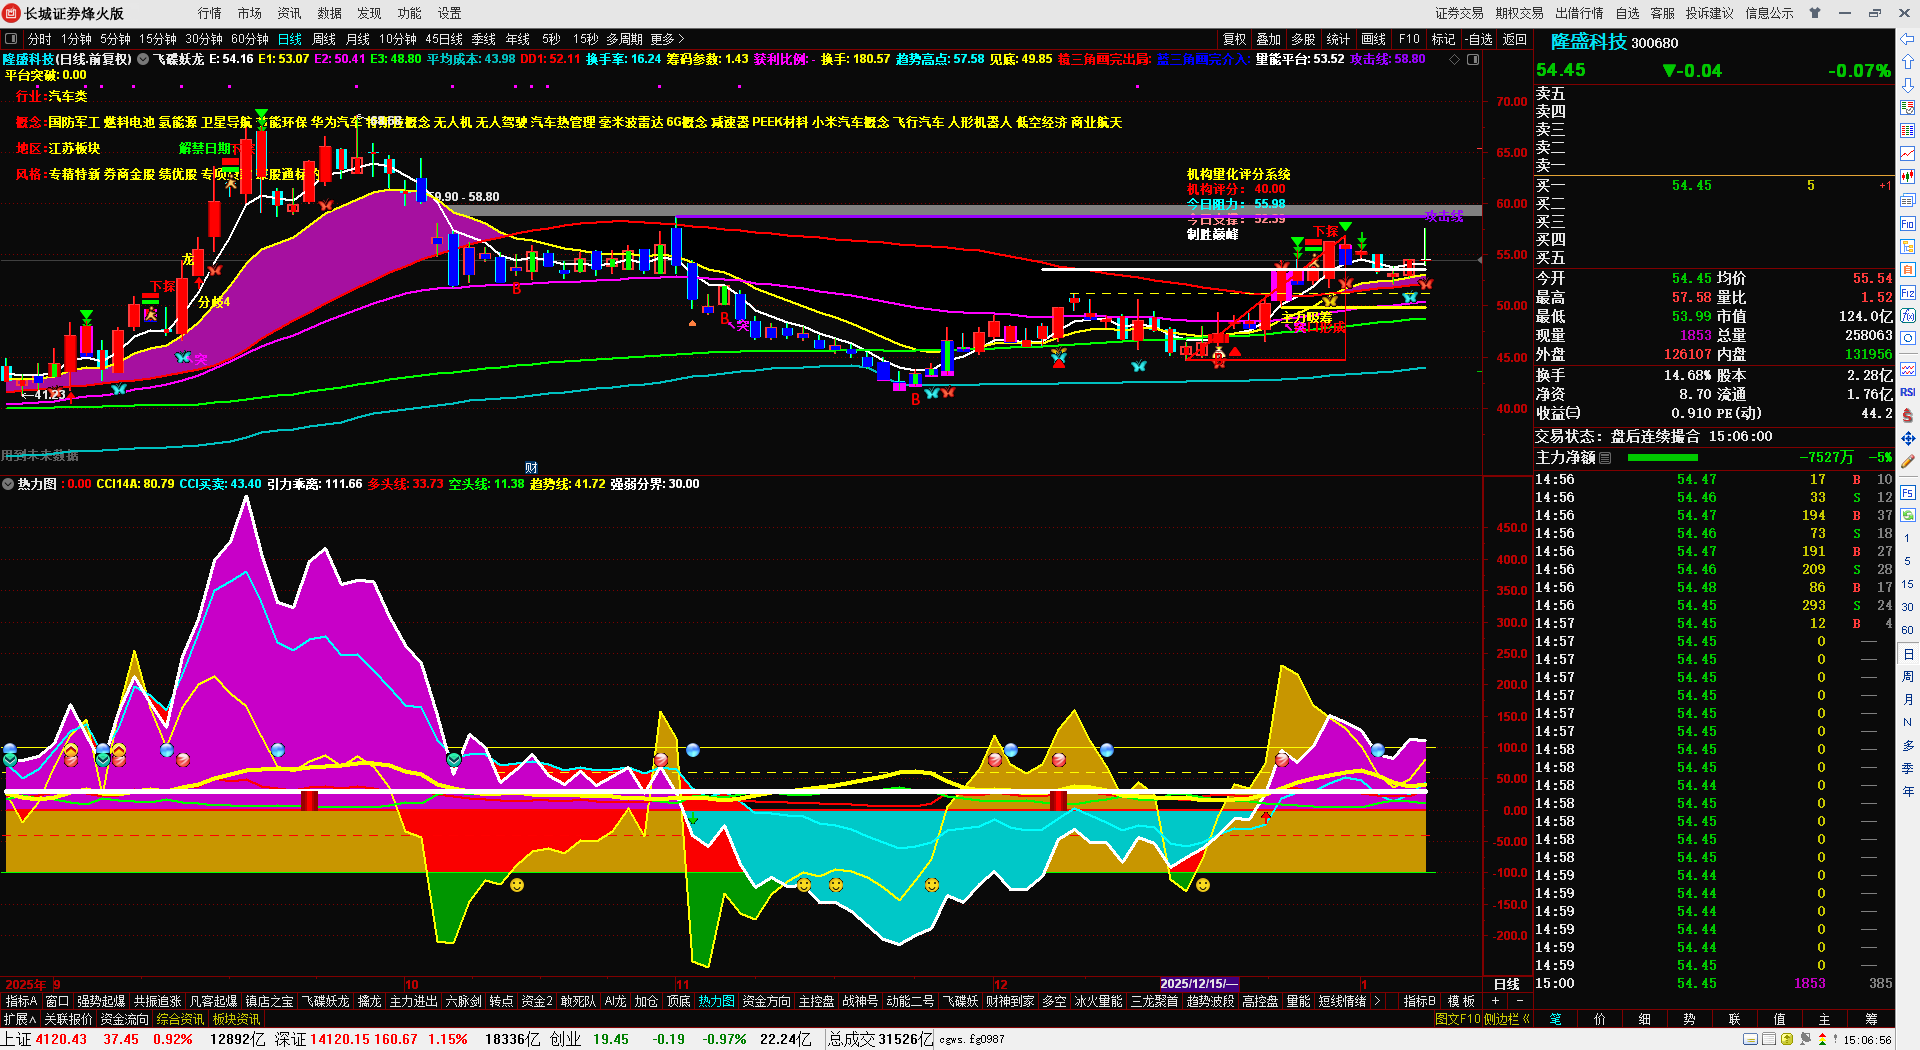
Task: Toggle 叠加 overlay mode
Action: (x=1269, y=39)
